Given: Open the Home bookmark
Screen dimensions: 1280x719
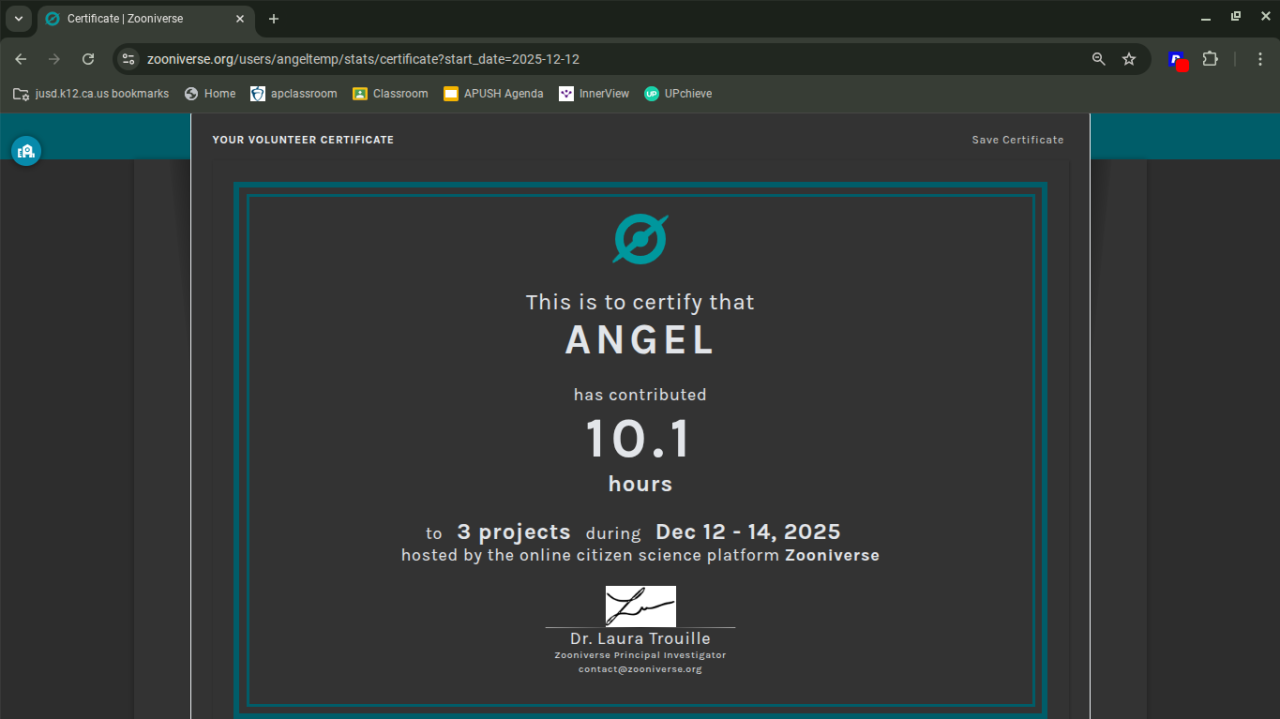Looking at the screenshot, I should [x=210, y=93].
